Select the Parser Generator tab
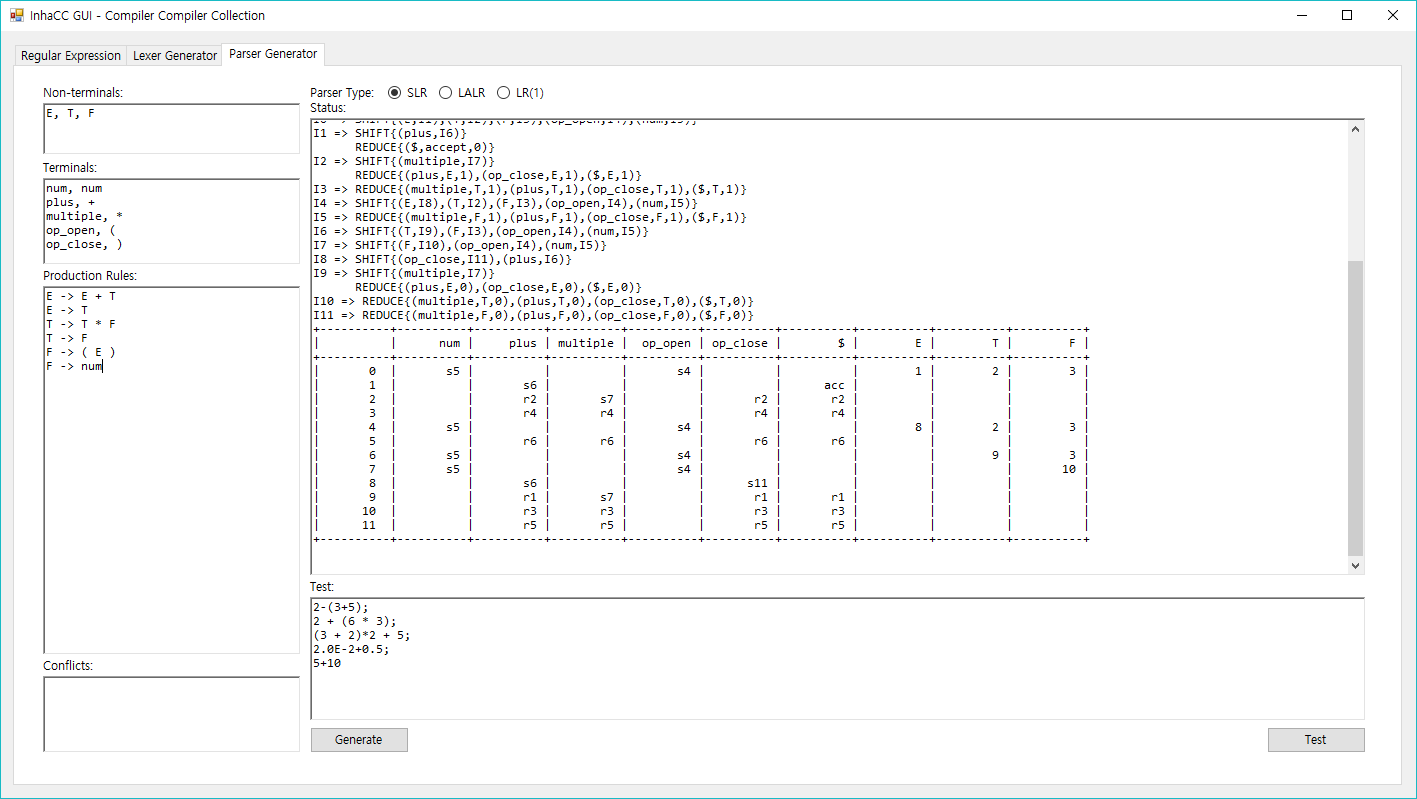 273,54
